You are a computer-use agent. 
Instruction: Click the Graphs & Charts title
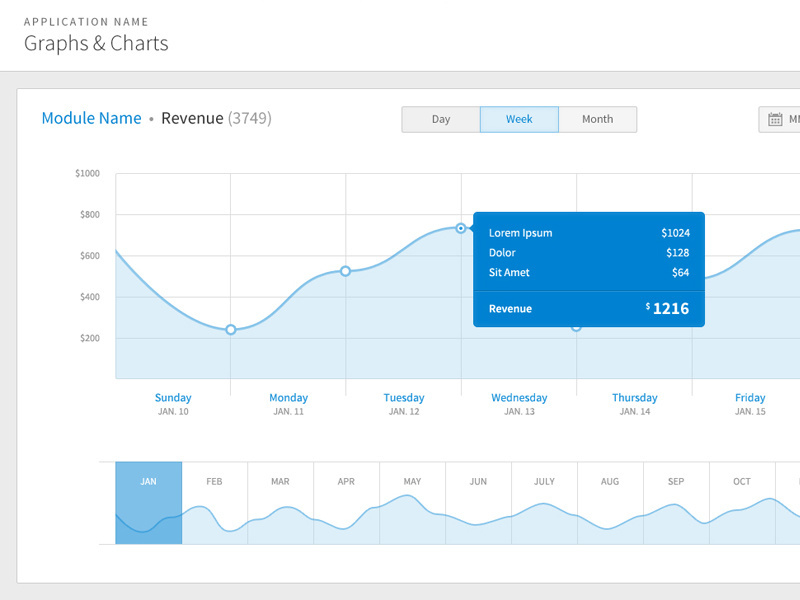click(x=96, y=43)
